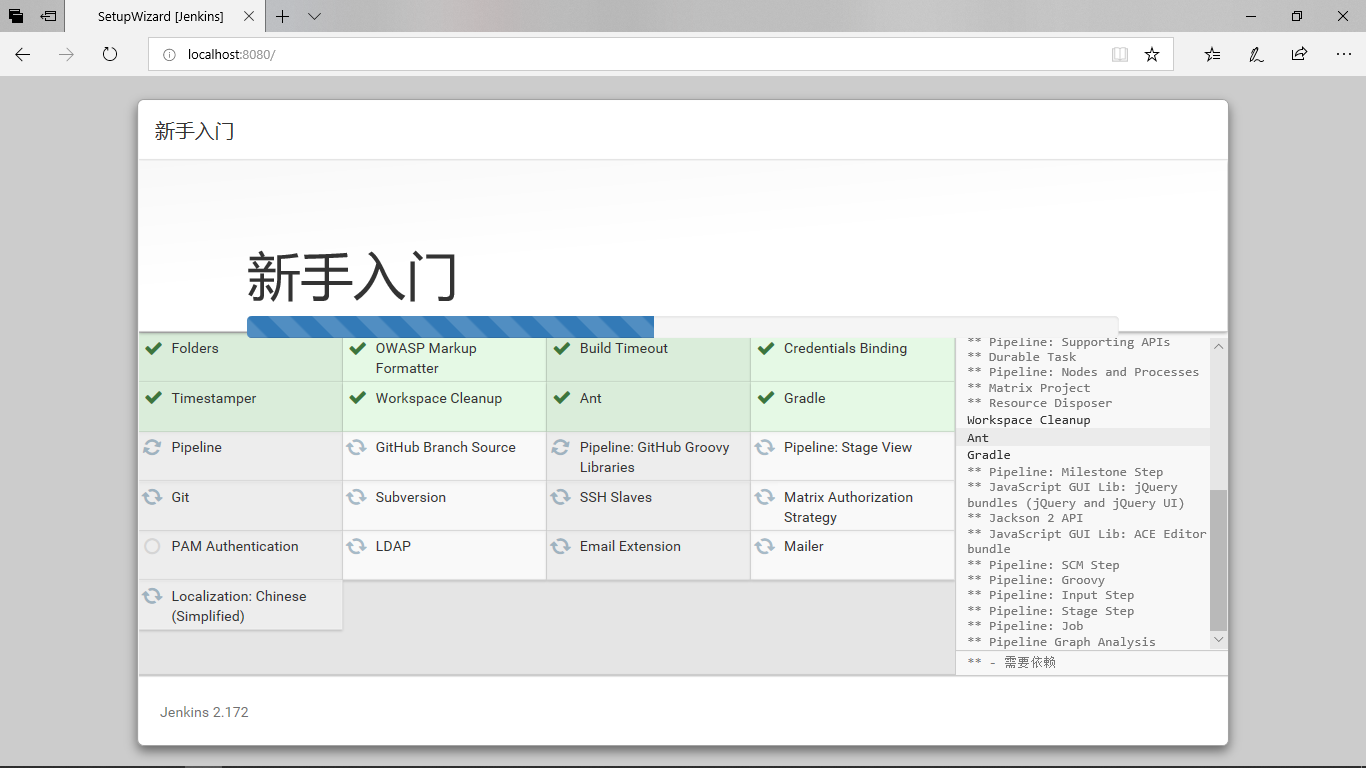
Task: Click the green checkmark beside Folders
Action: 153,348
